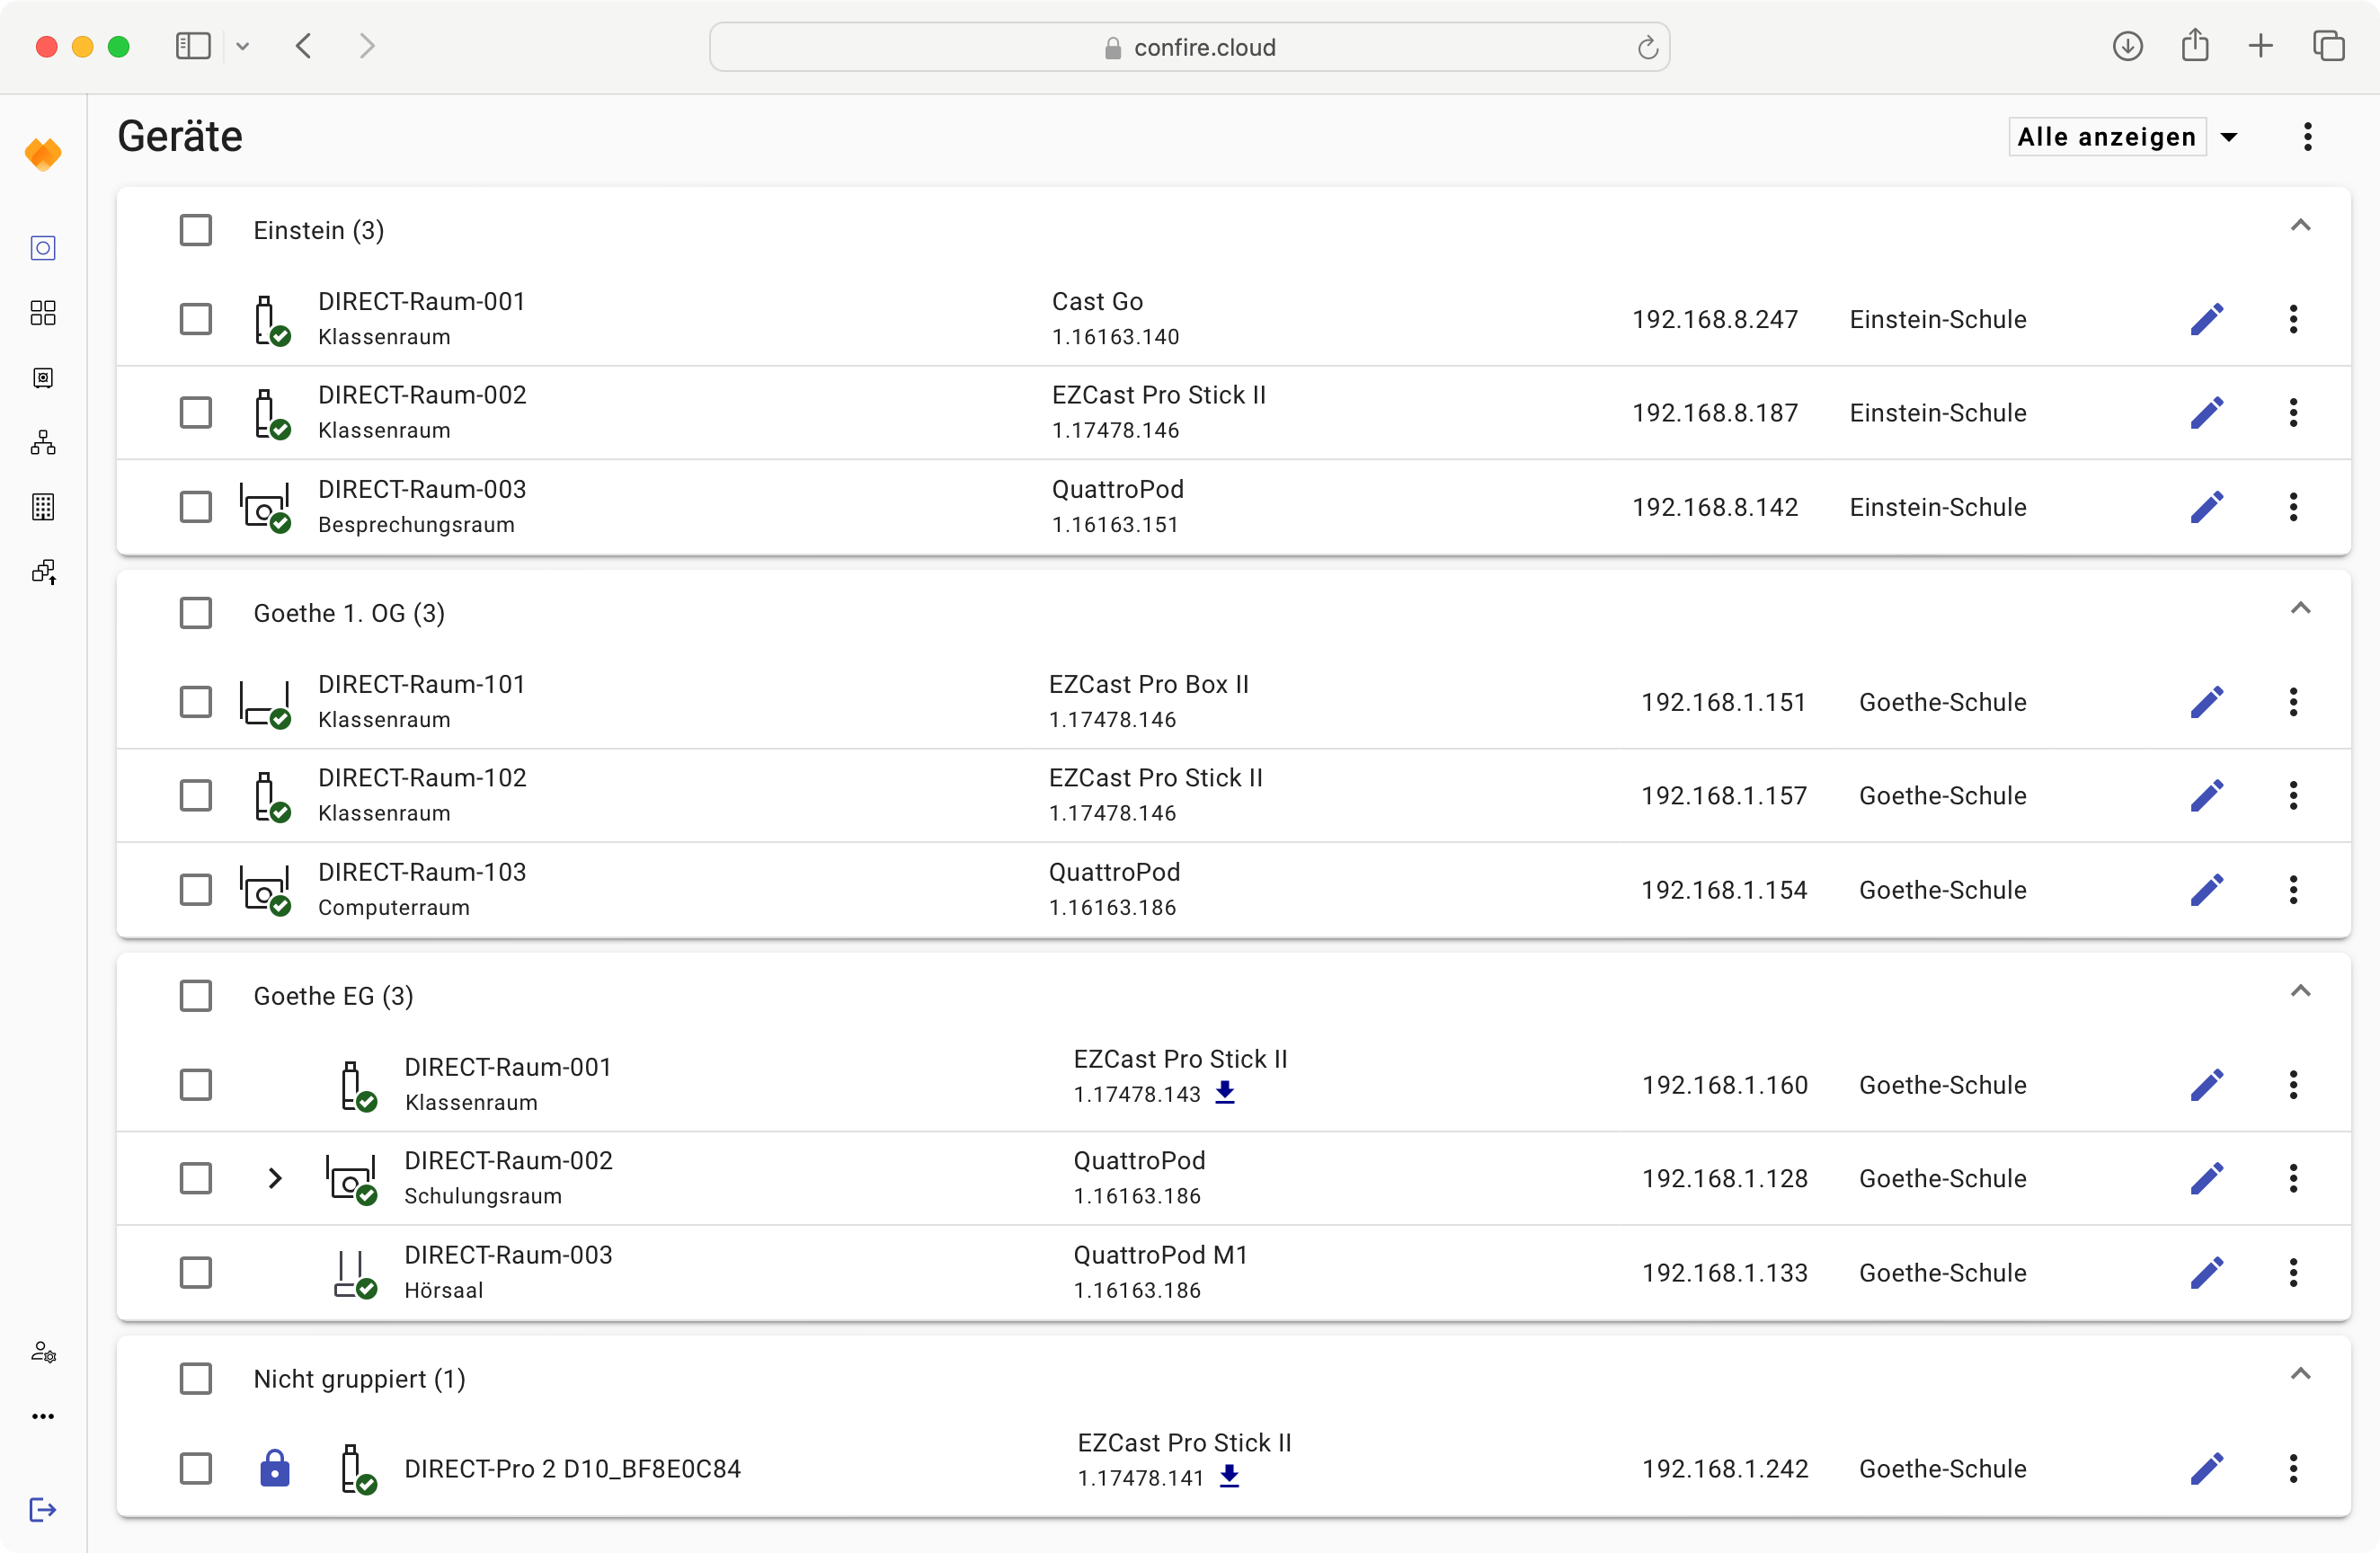
Task: Open the user settings sidebar icon
Action: 43,1352
